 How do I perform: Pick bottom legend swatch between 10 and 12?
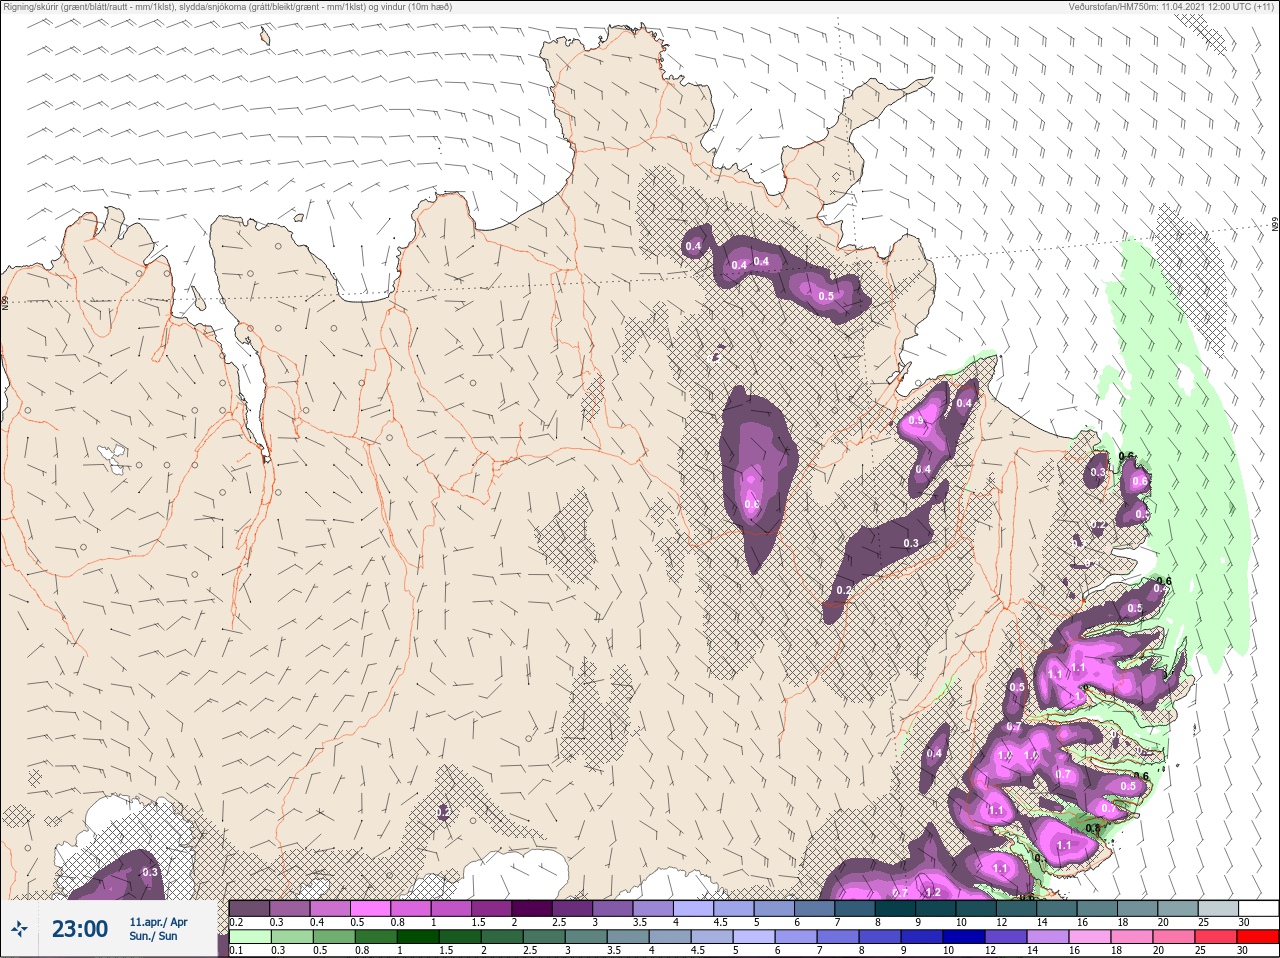point(964,937)
